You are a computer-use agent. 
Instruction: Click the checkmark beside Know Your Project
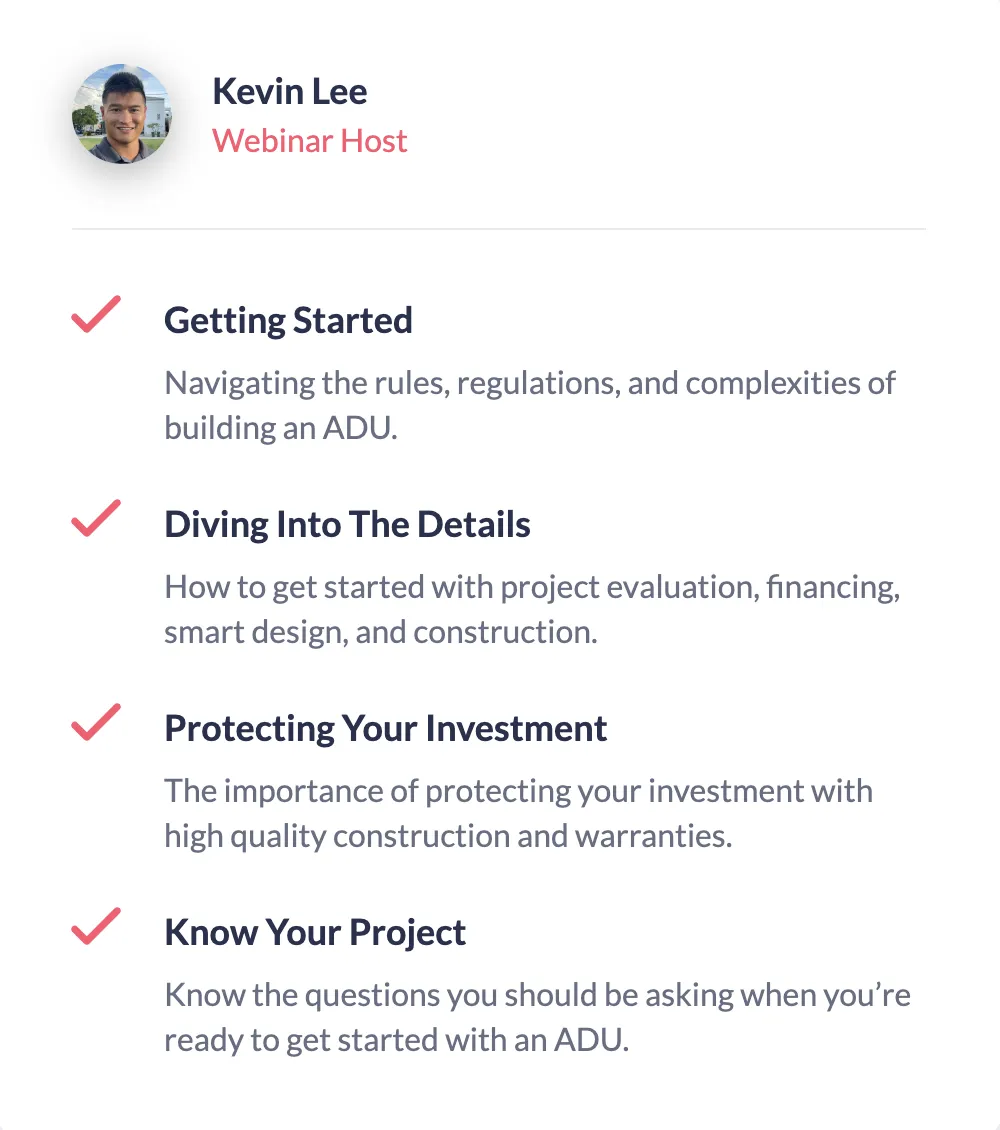tap(96, 926)
